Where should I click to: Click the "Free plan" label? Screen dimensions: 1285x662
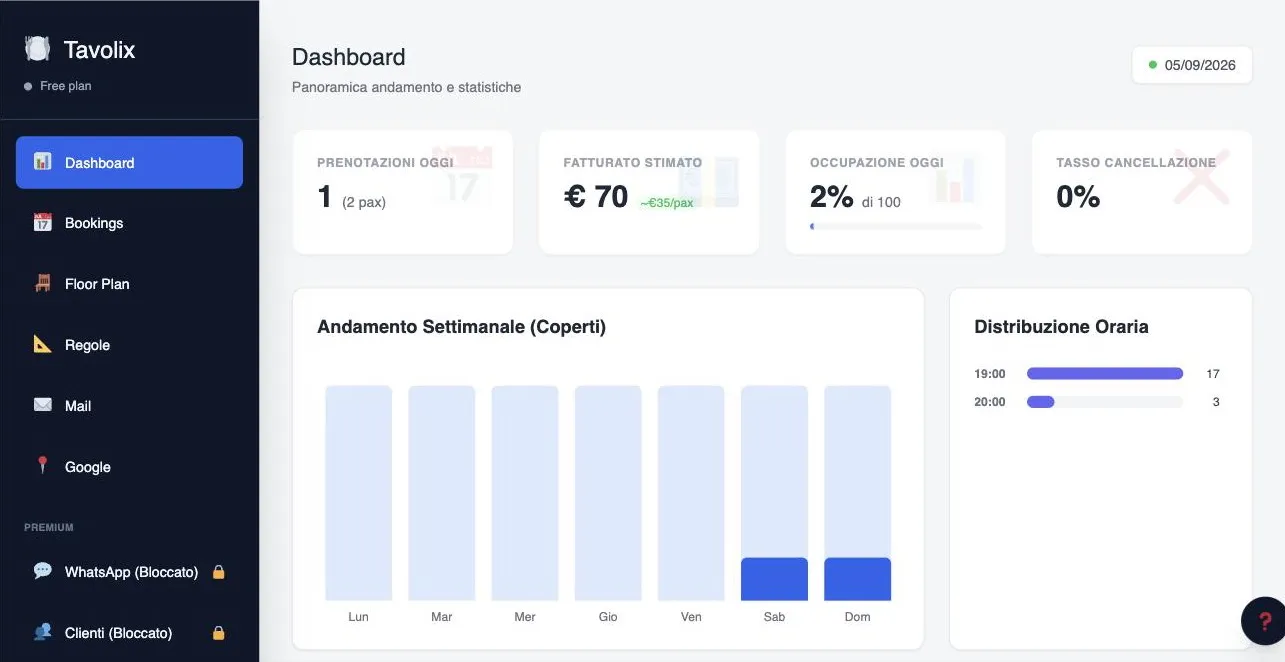66,86
